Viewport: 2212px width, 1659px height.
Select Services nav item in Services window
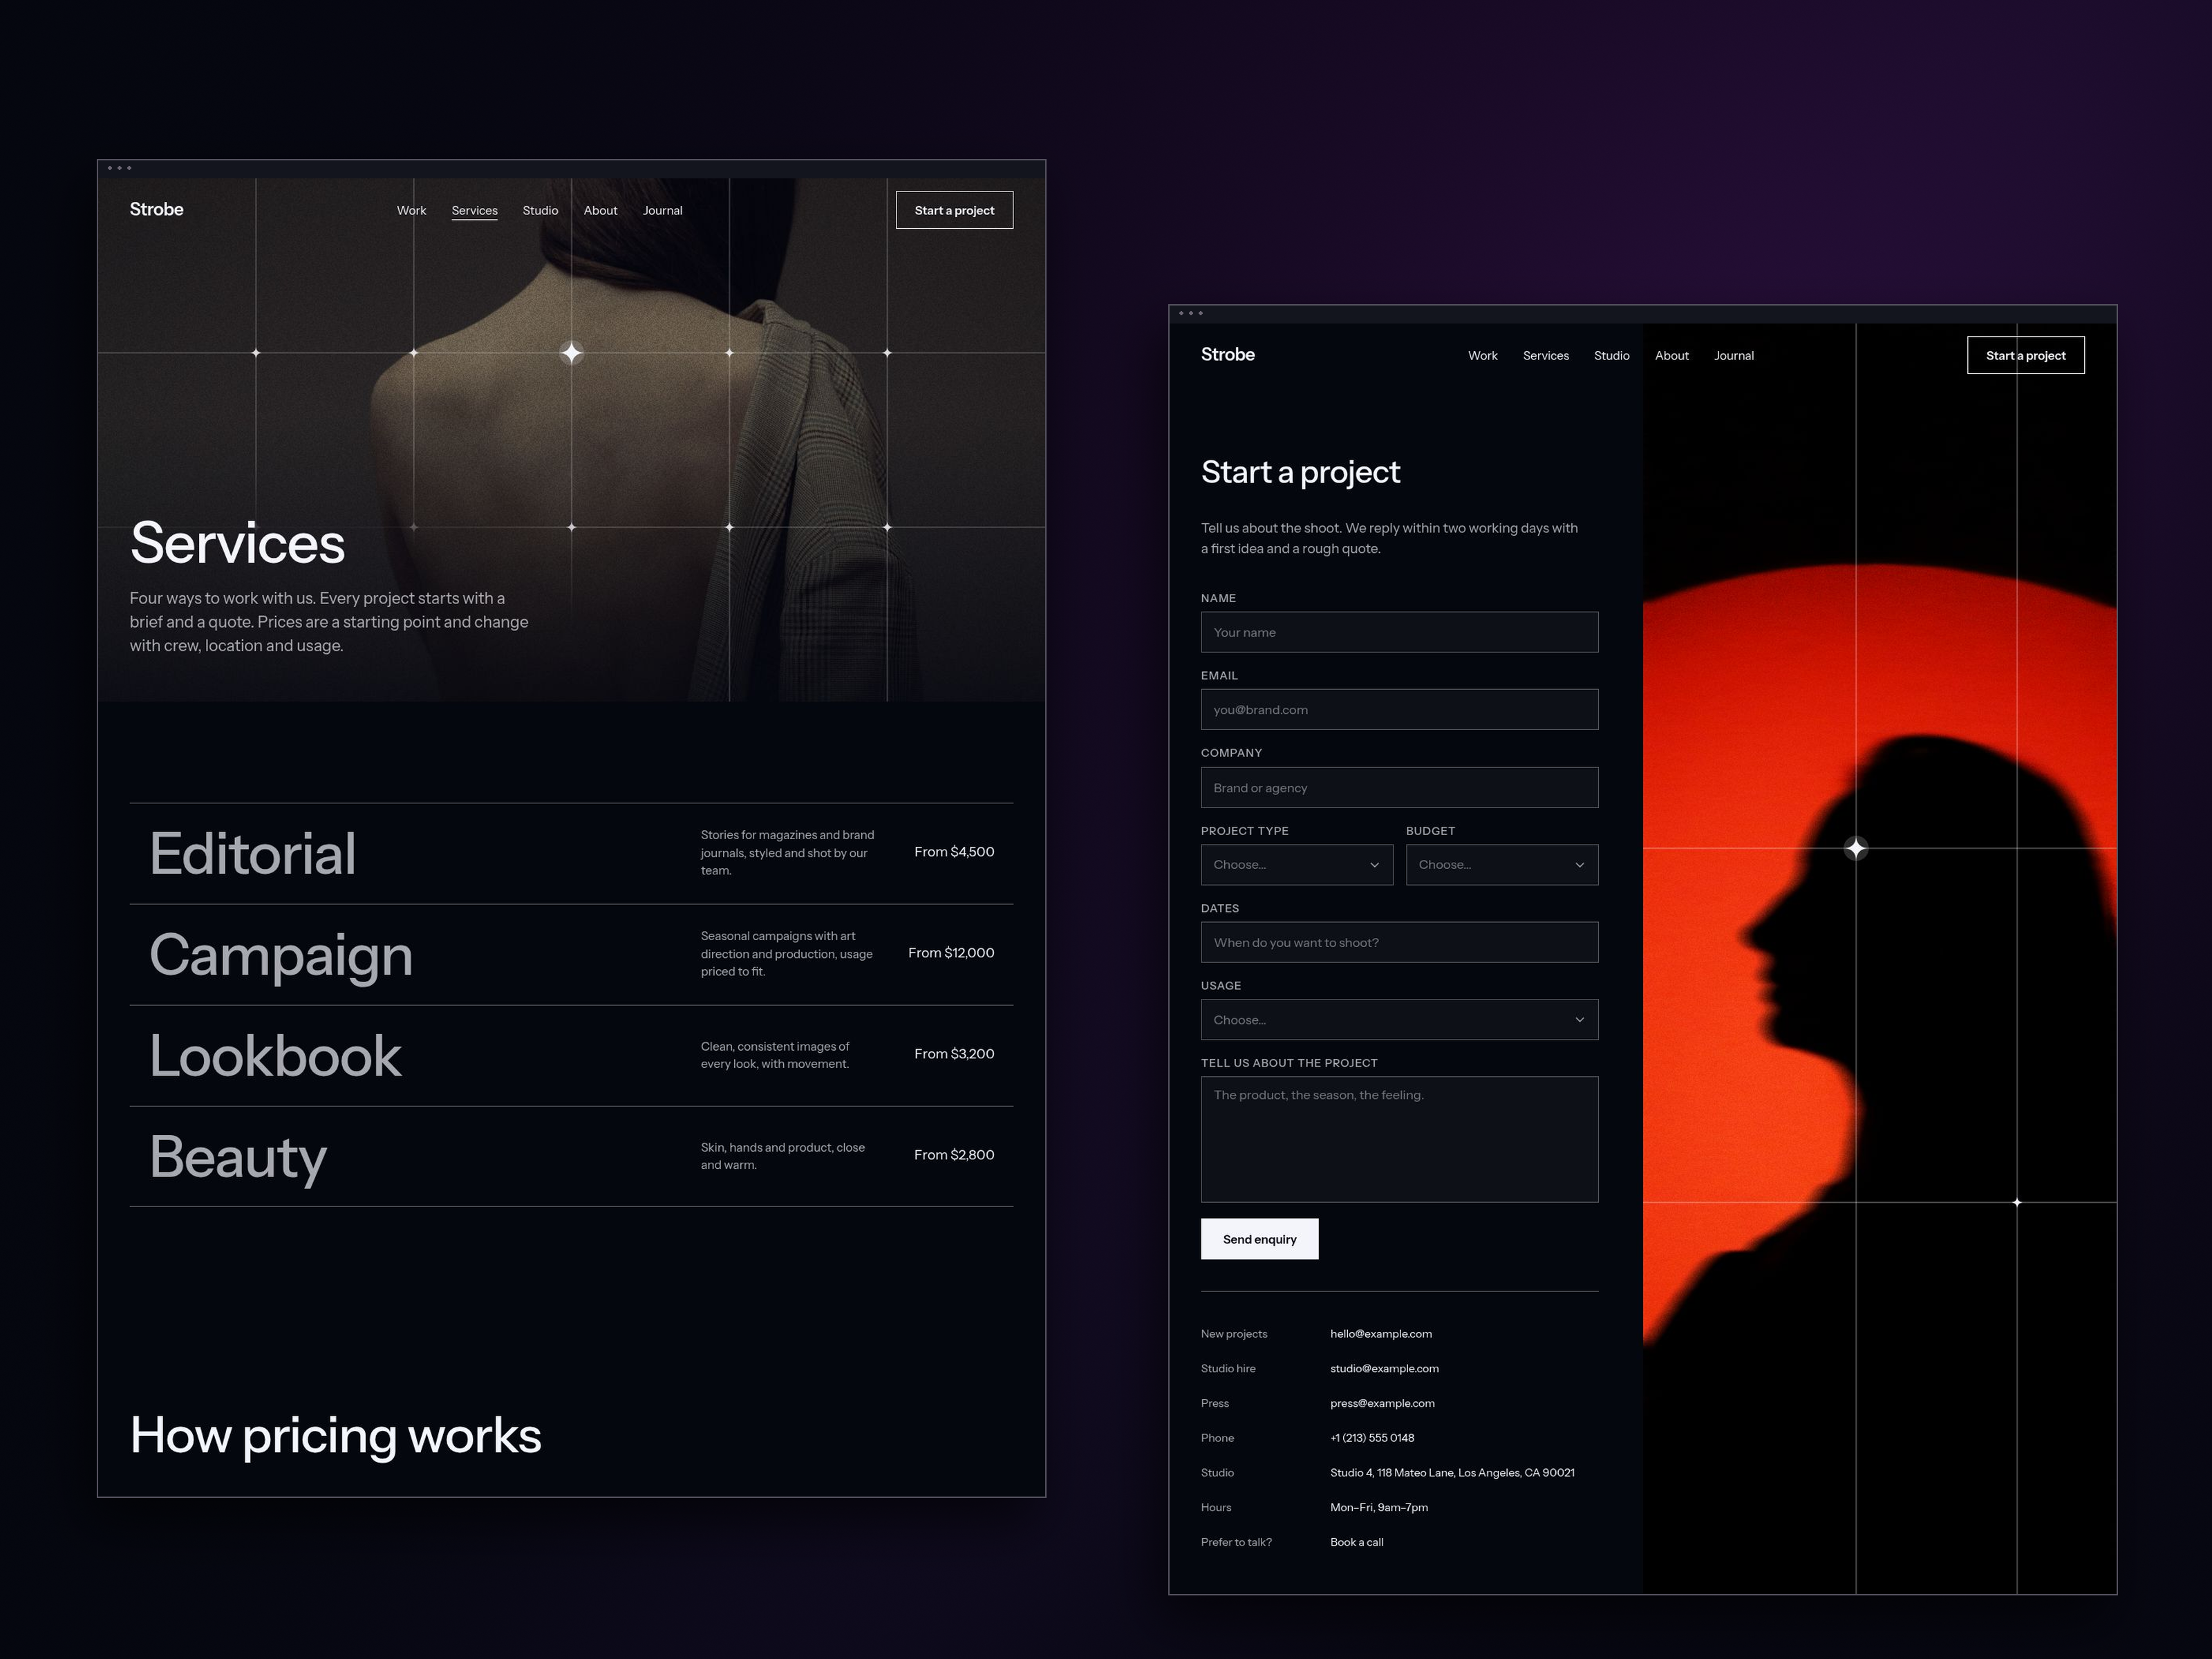pos(474,210)
